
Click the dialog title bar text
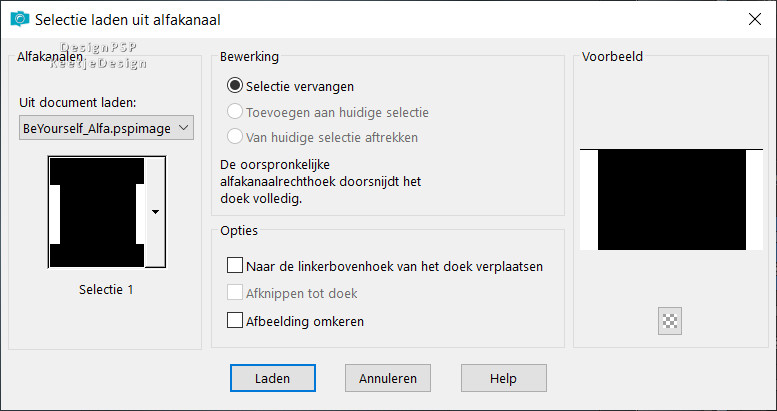click(128, 19)
